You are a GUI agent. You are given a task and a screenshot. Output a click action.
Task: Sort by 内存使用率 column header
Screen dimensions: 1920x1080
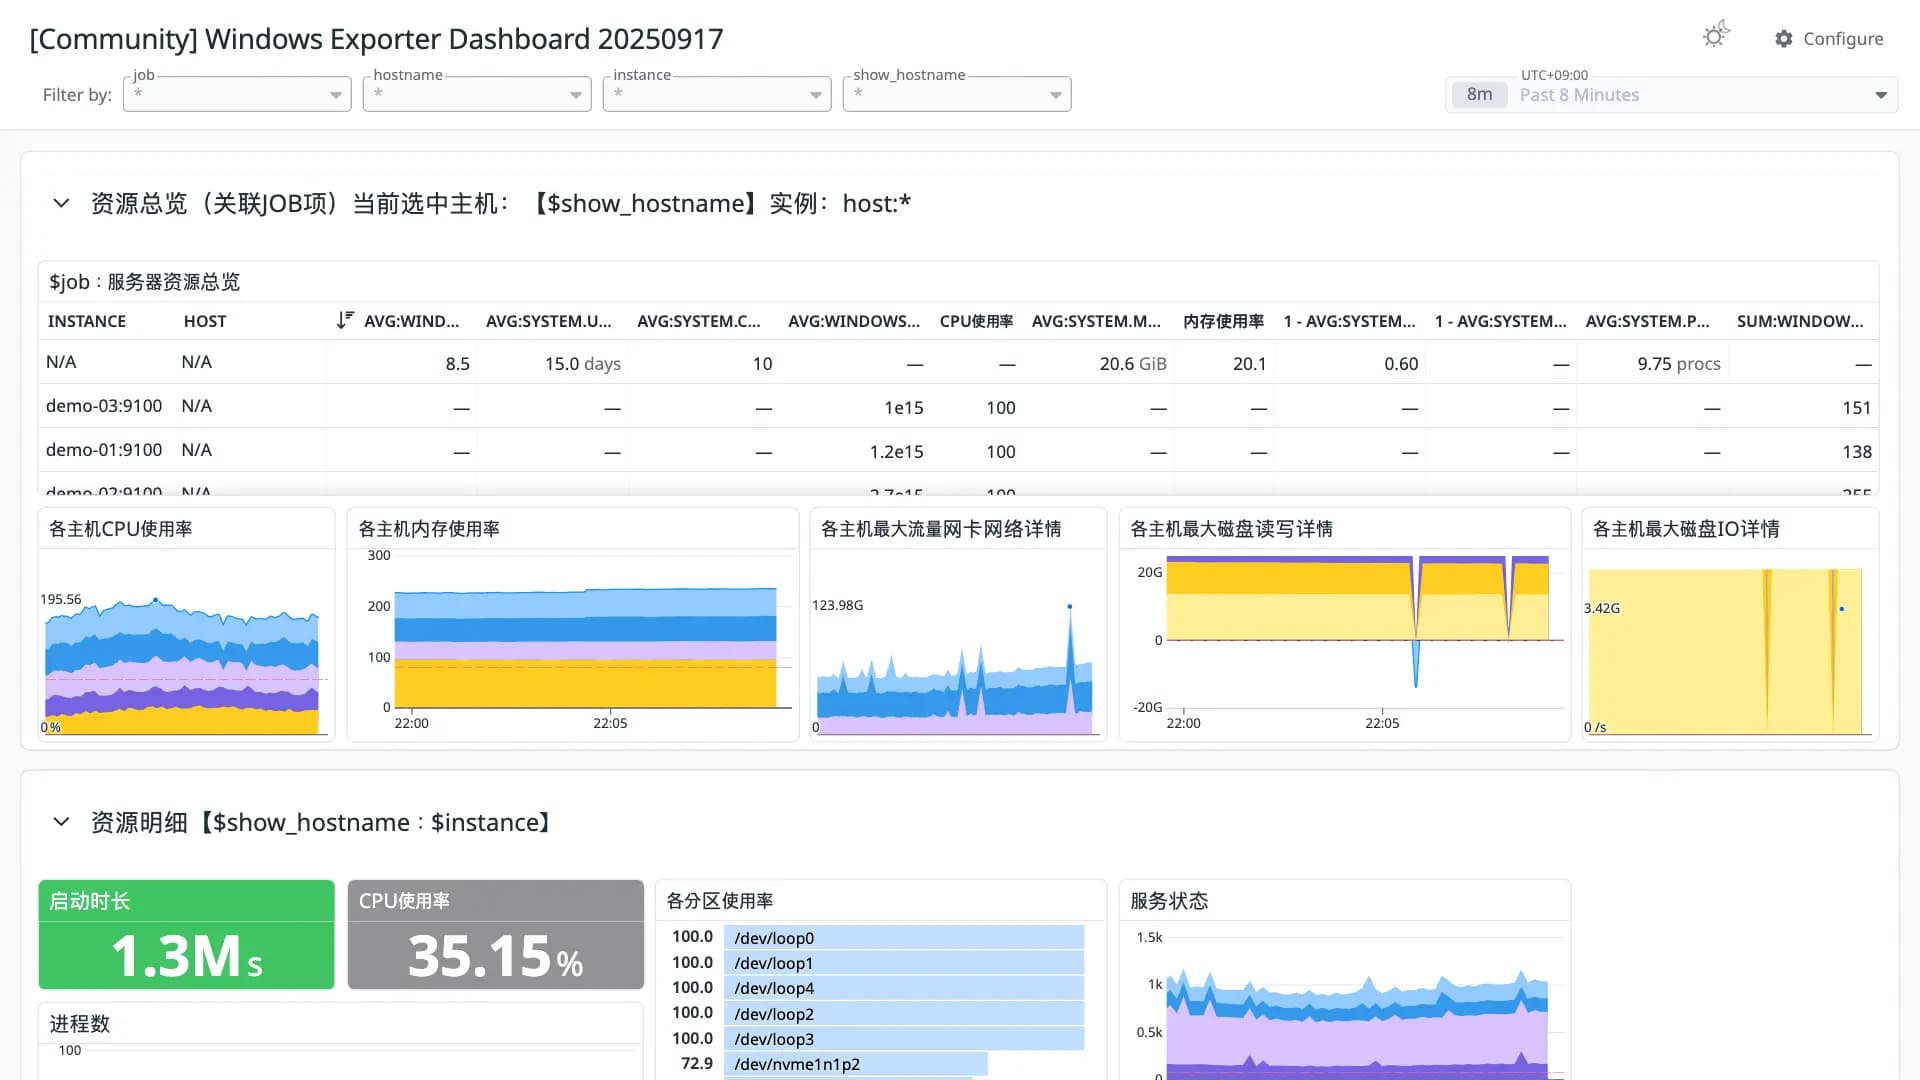pyautogui.click(x=1223, y=321)
